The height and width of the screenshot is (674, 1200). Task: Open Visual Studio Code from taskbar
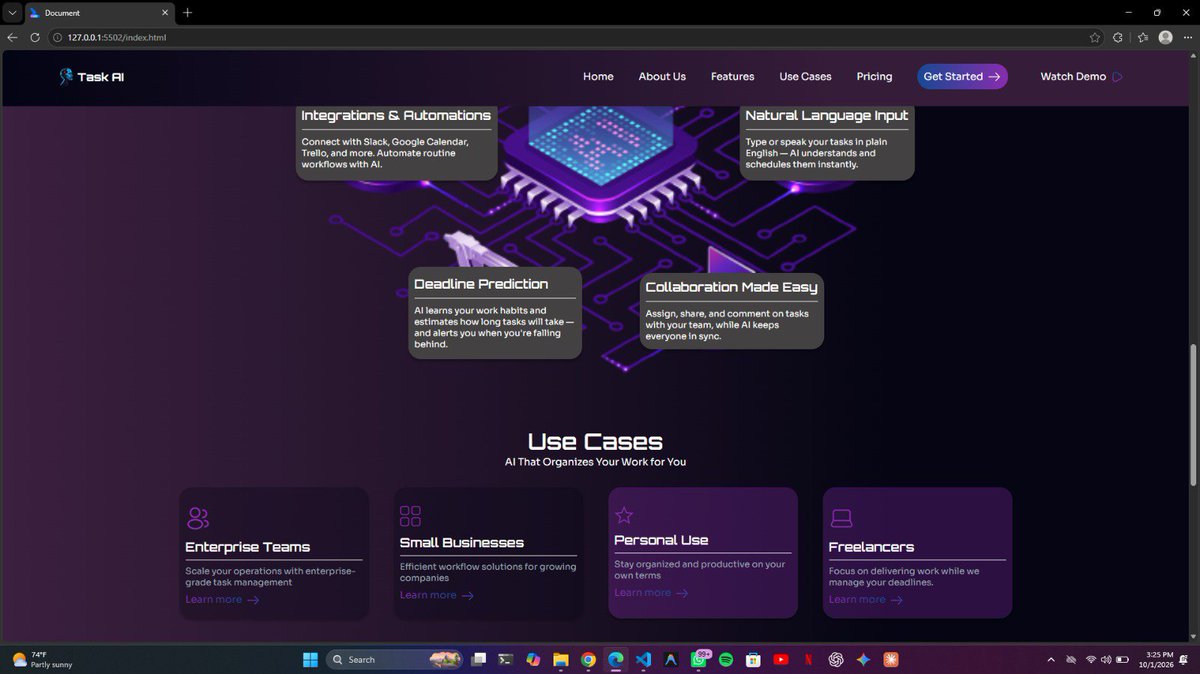643,659
